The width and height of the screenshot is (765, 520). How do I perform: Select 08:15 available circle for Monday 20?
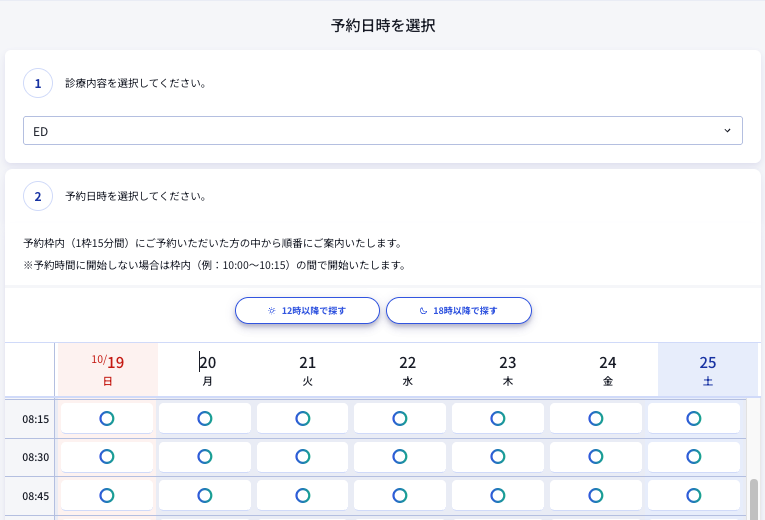[205, 418]
